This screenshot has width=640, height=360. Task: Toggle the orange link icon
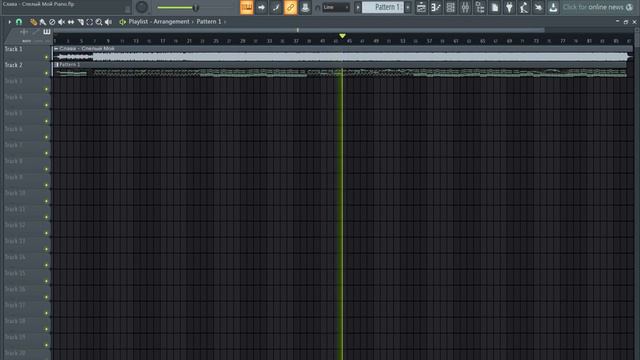[x=290, y=7]
